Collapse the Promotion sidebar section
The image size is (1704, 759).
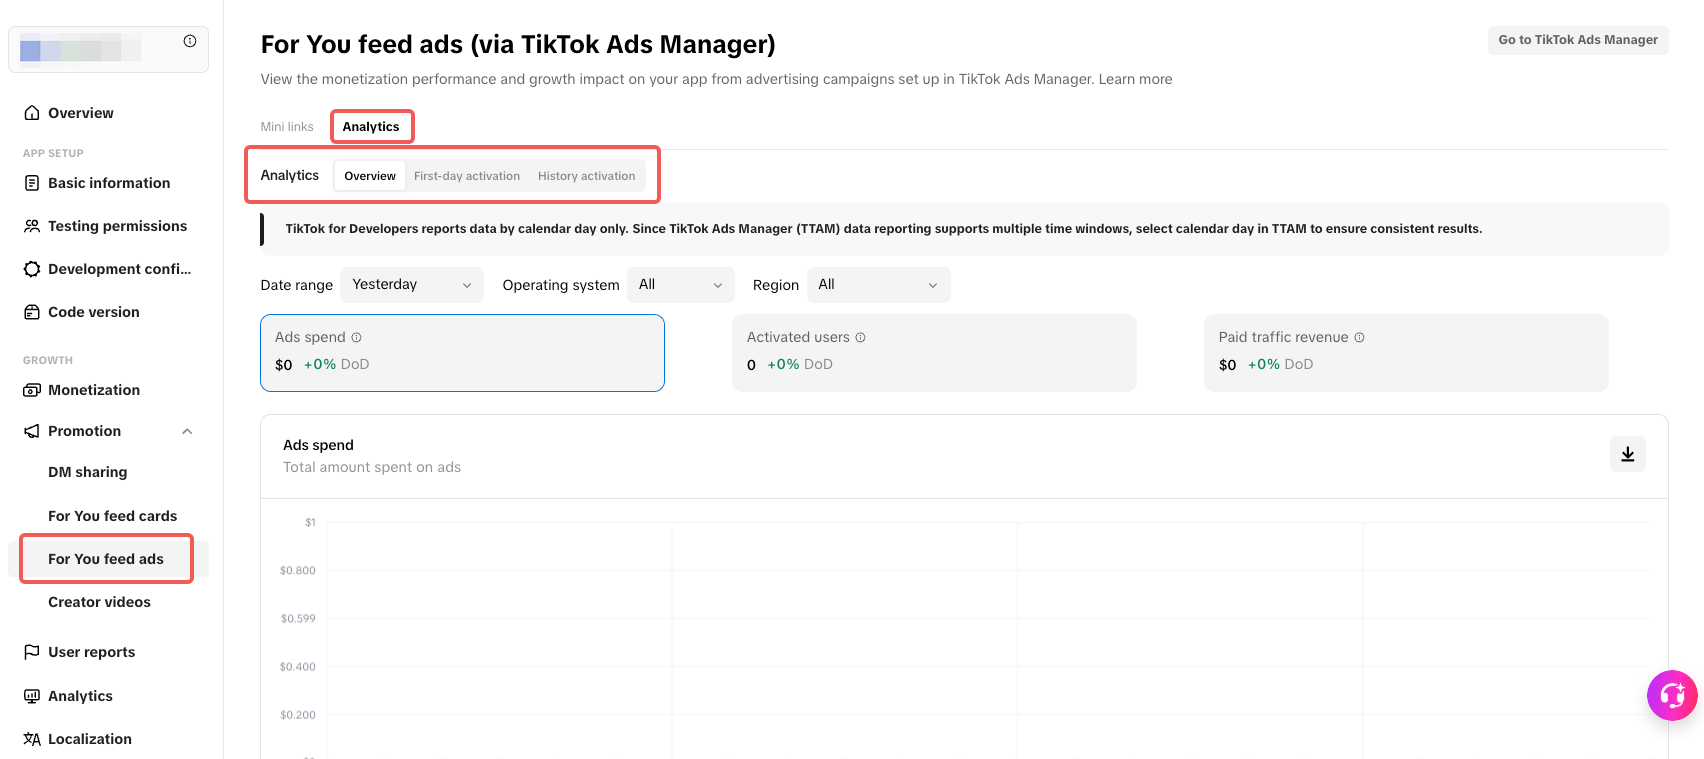point(187,431)
